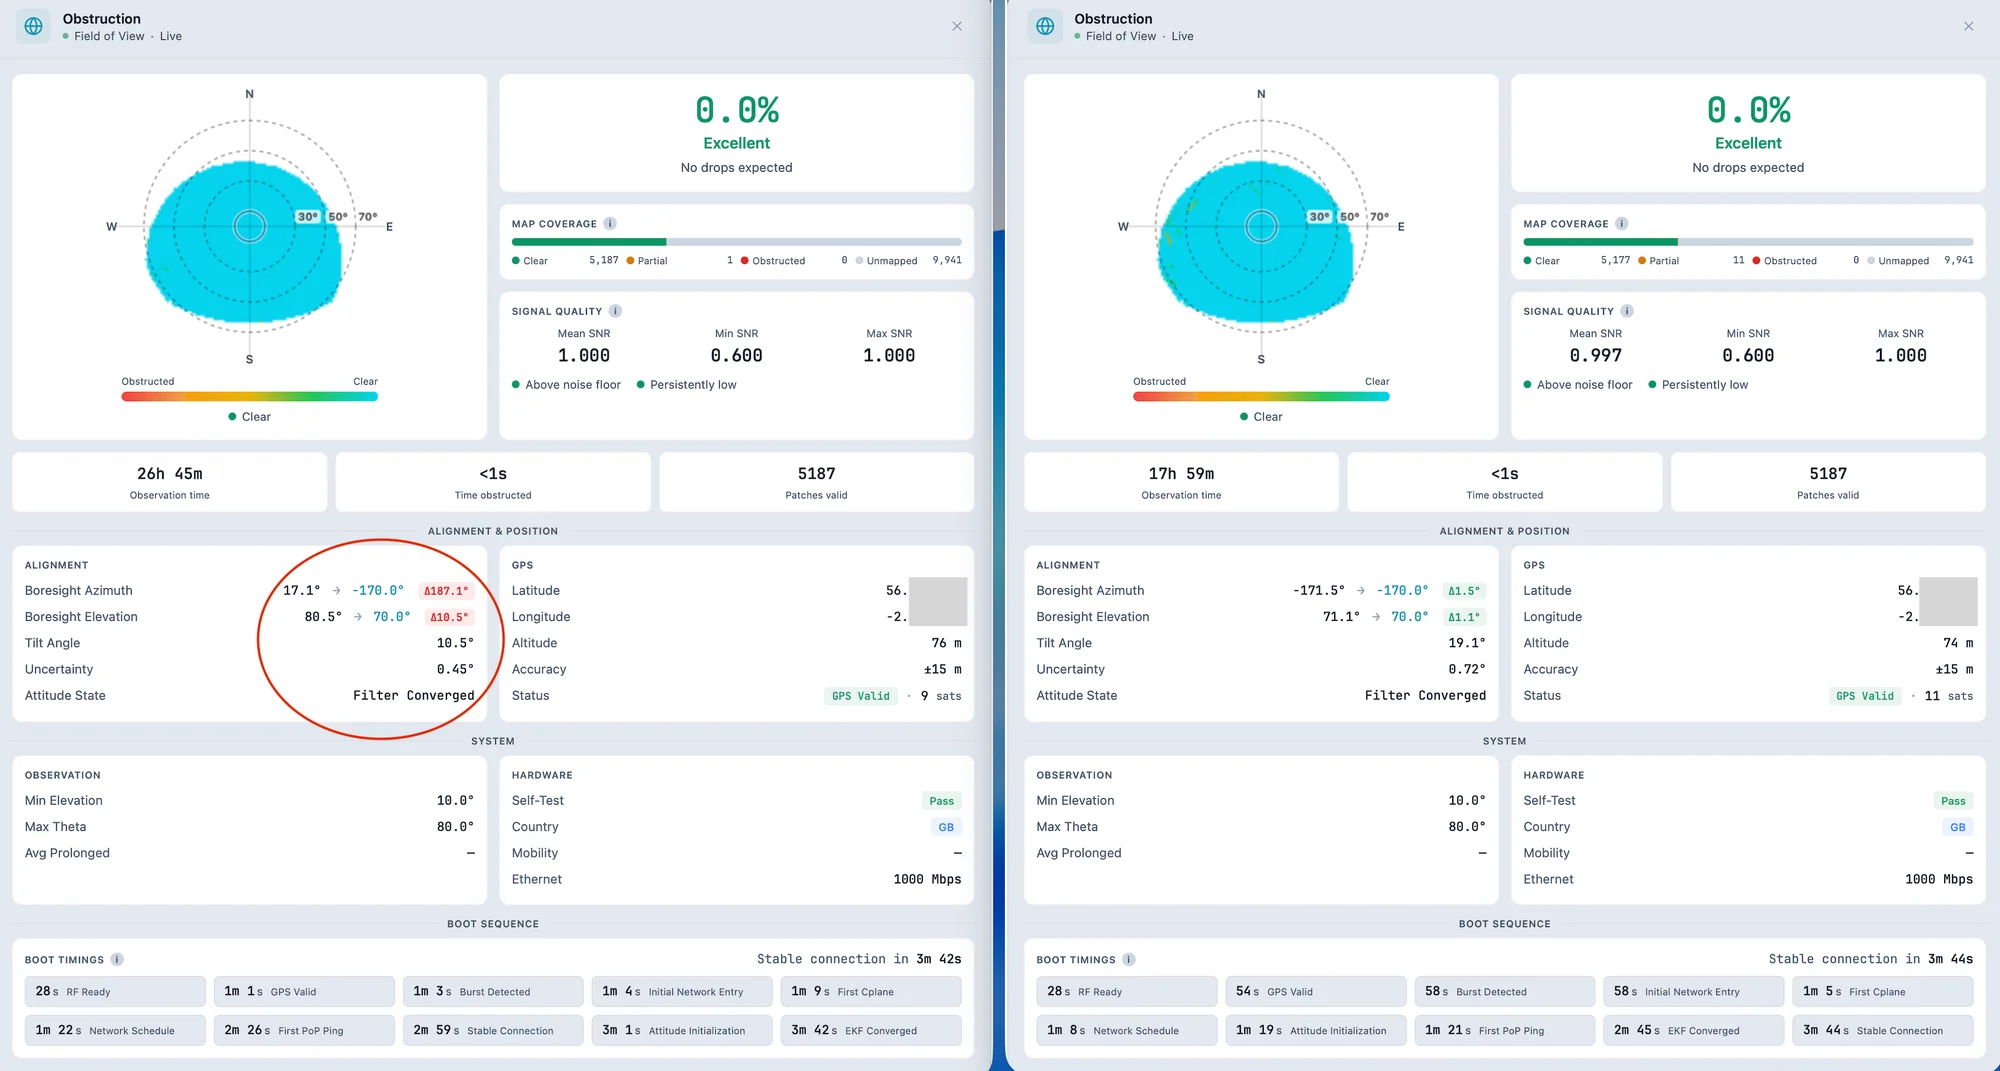Click the Obstructed-to-Clear gradient bar in left panel

click(x=250, y=397)
